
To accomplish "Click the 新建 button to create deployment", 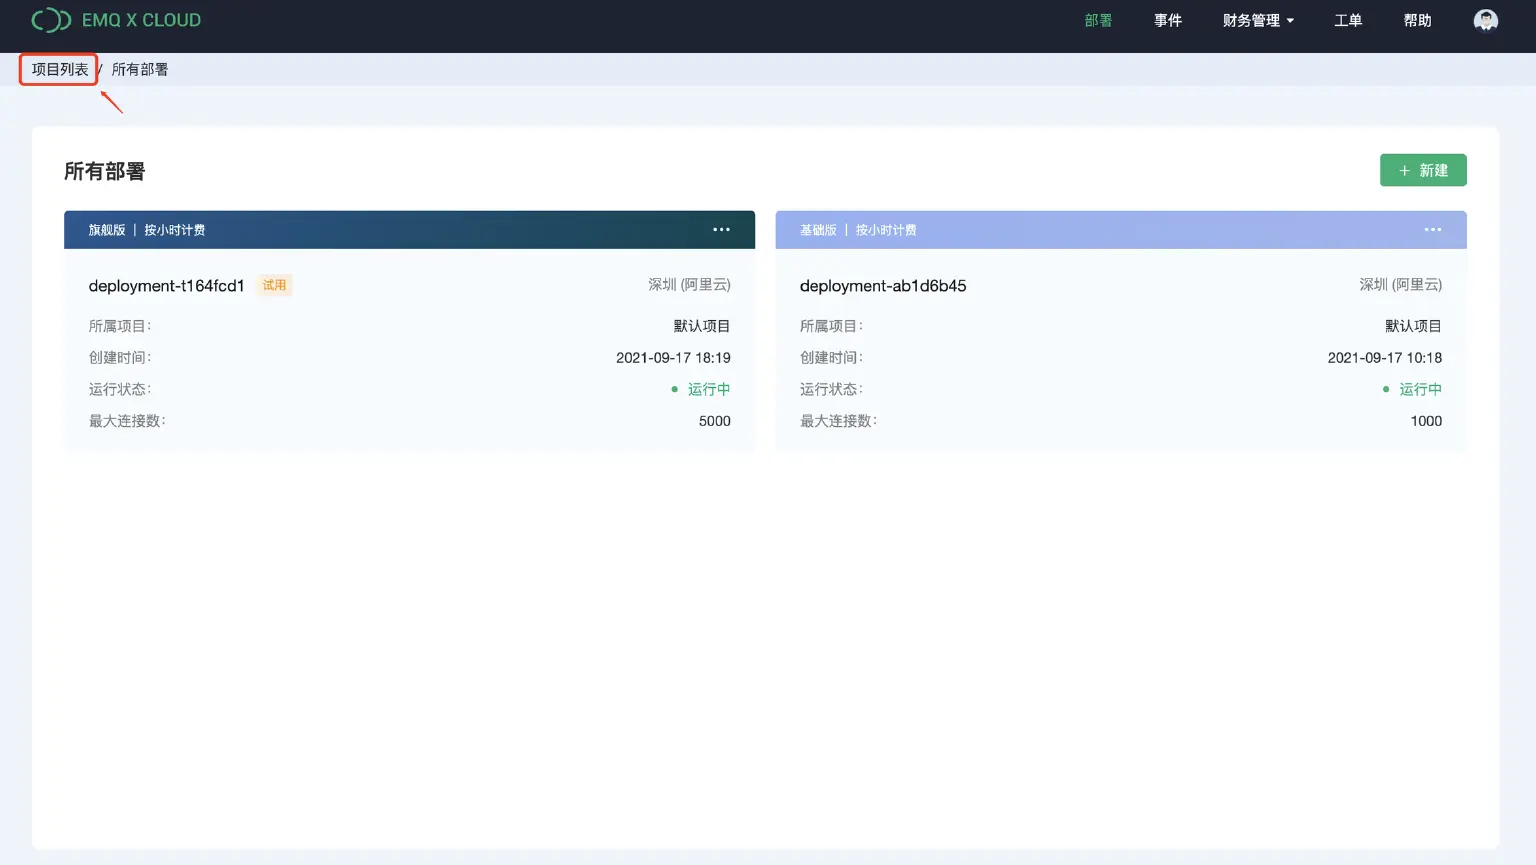I will tap(1424, 170).
